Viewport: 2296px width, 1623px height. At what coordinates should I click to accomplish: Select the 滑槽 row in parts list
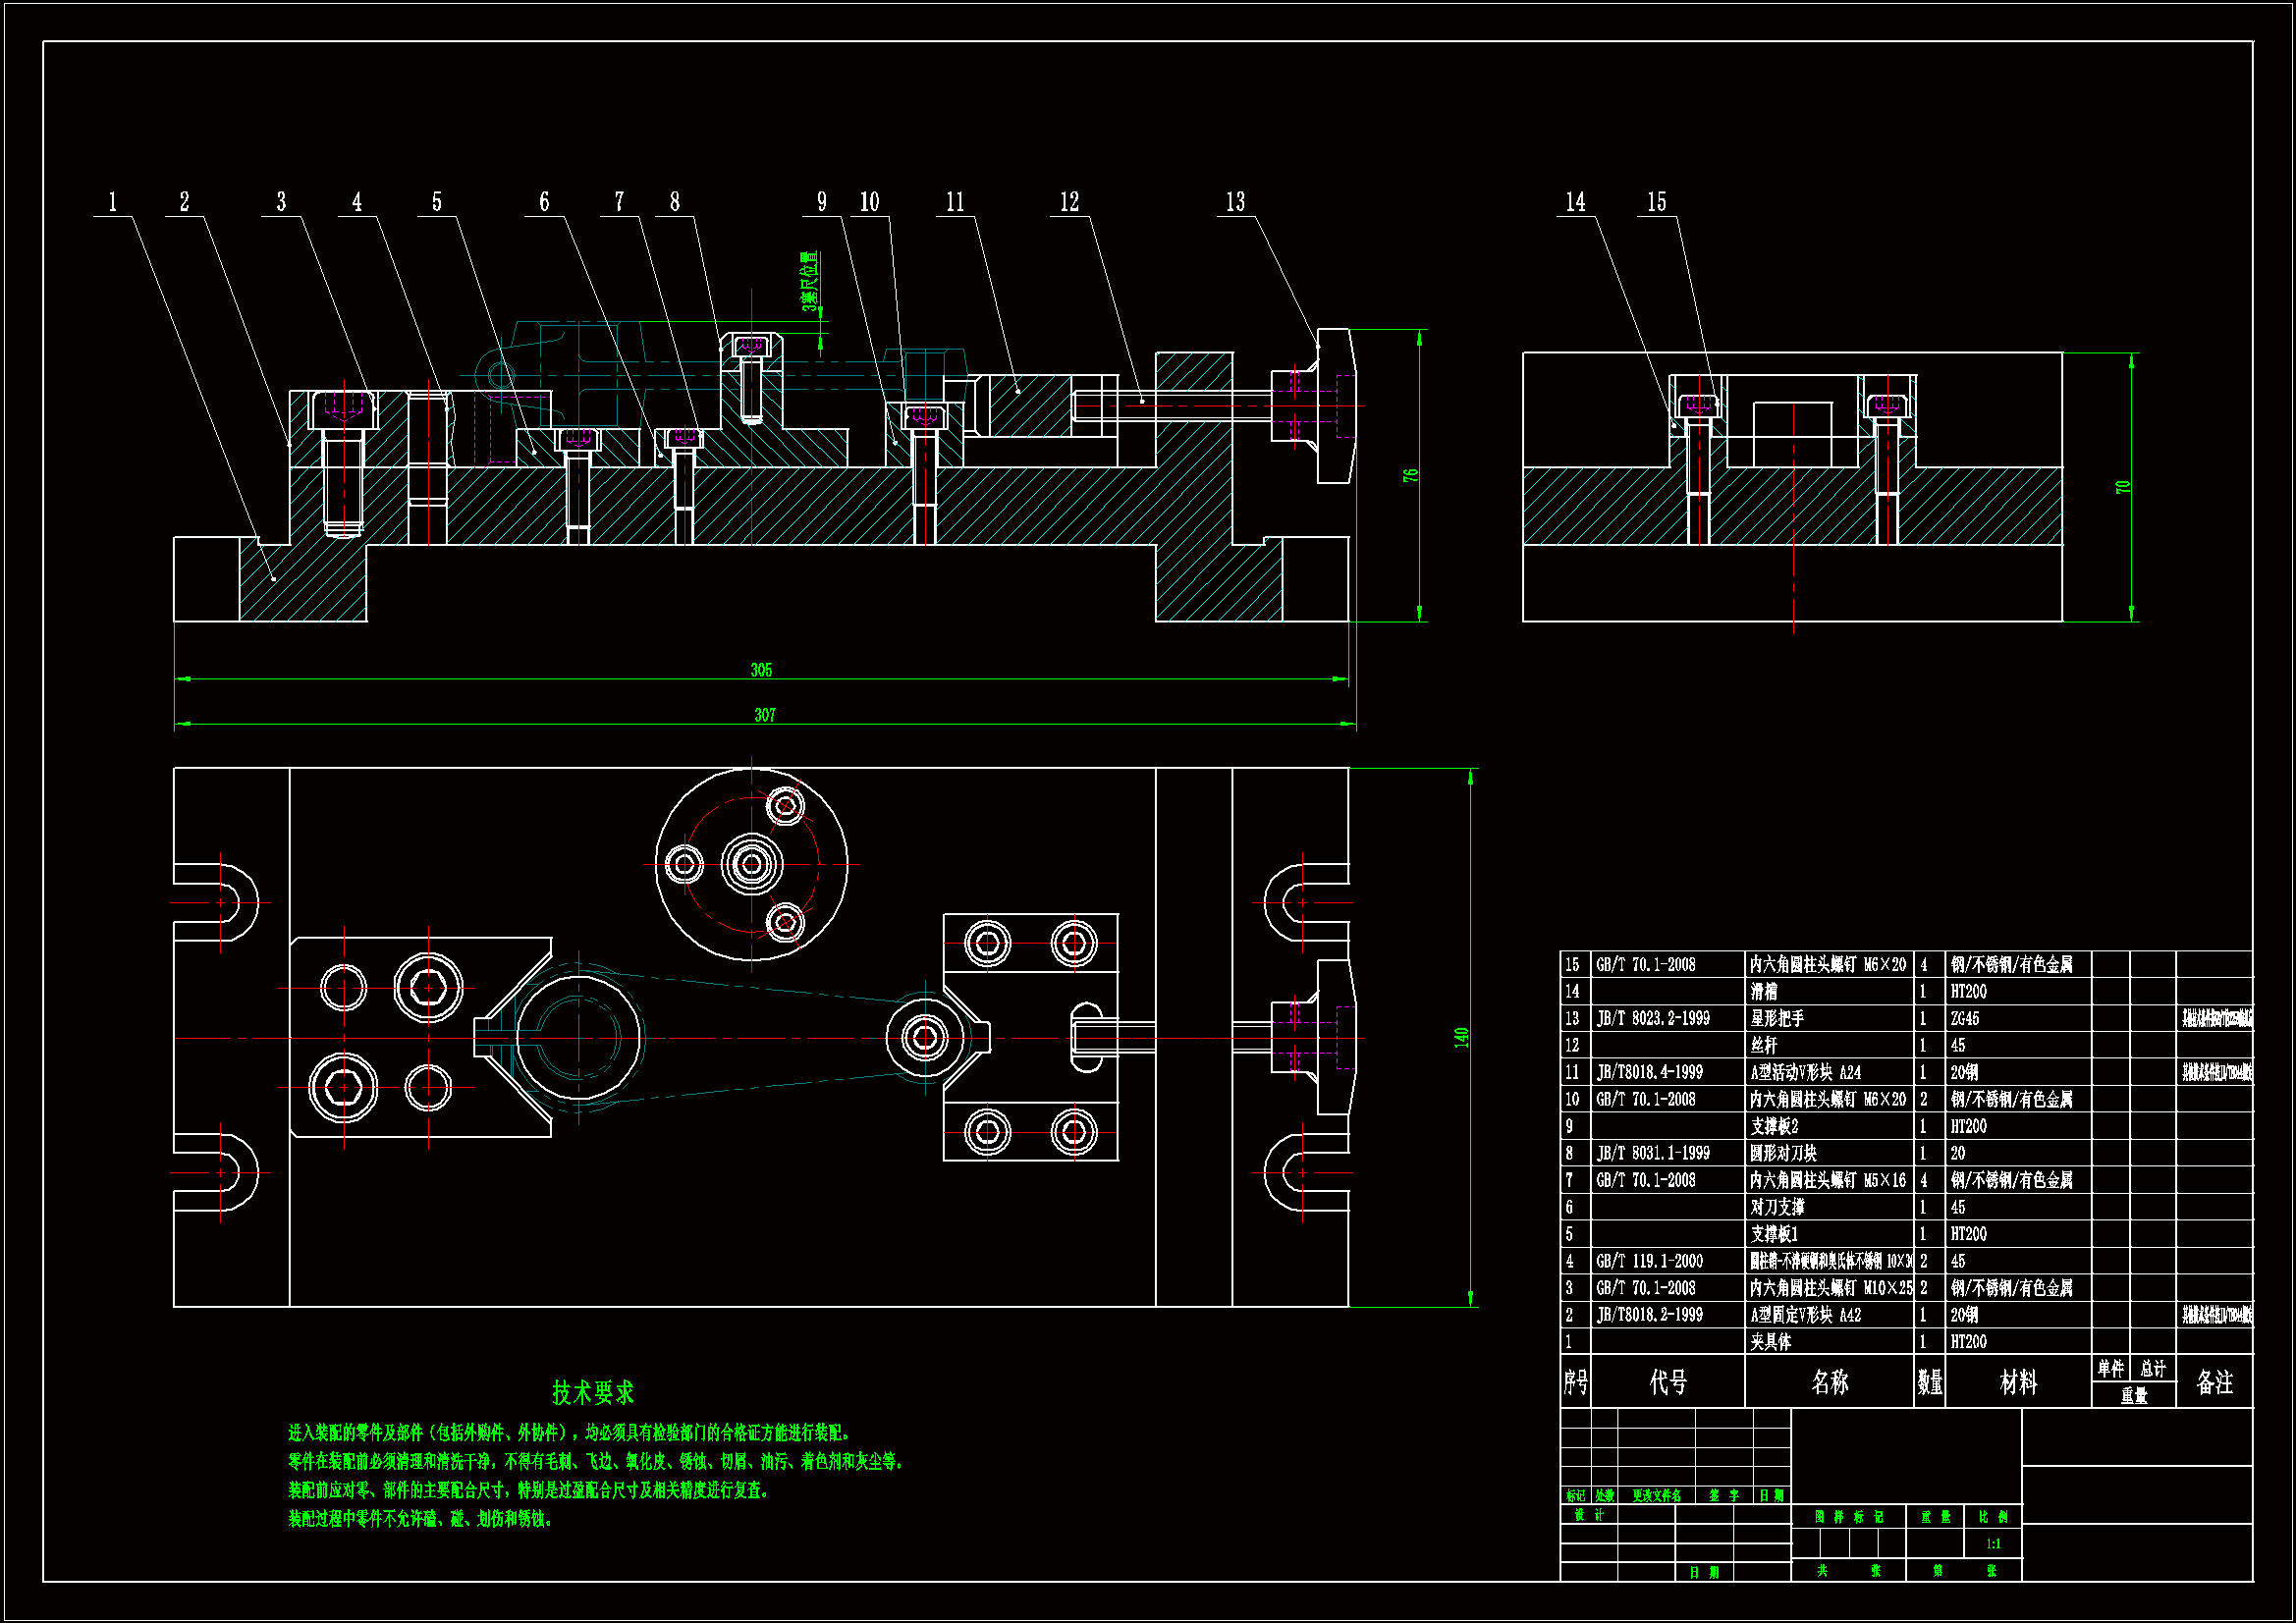1764,991
